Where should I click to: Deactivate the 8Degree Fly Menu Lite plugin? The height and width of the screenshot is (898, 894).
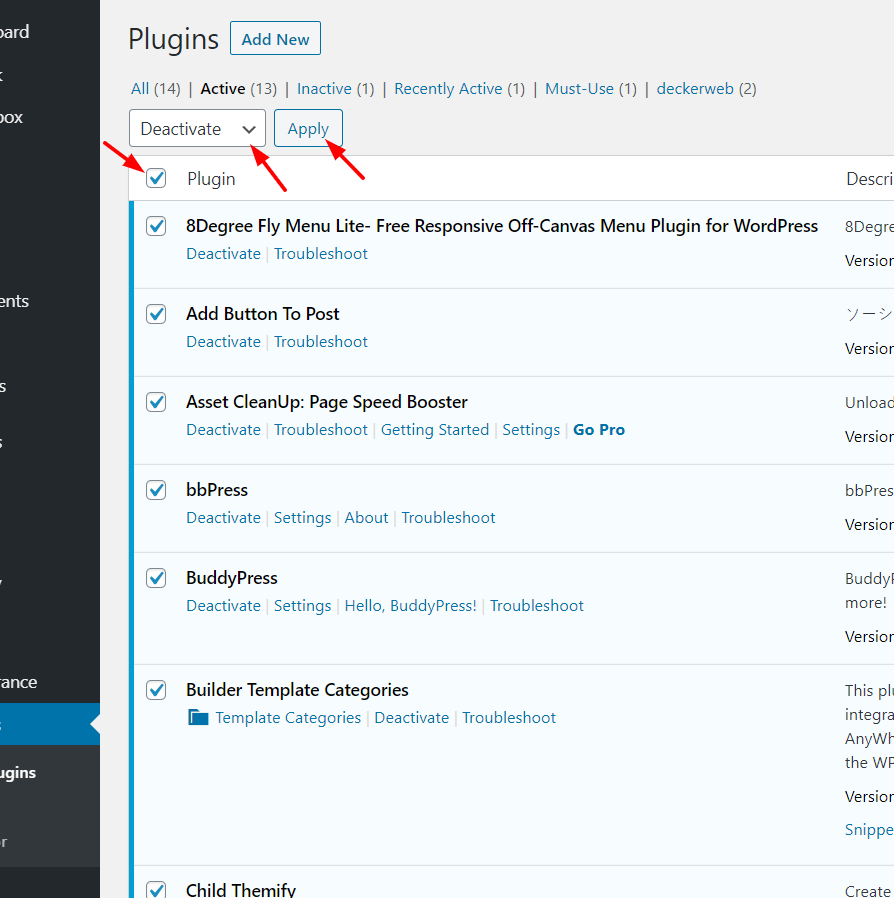223,254
